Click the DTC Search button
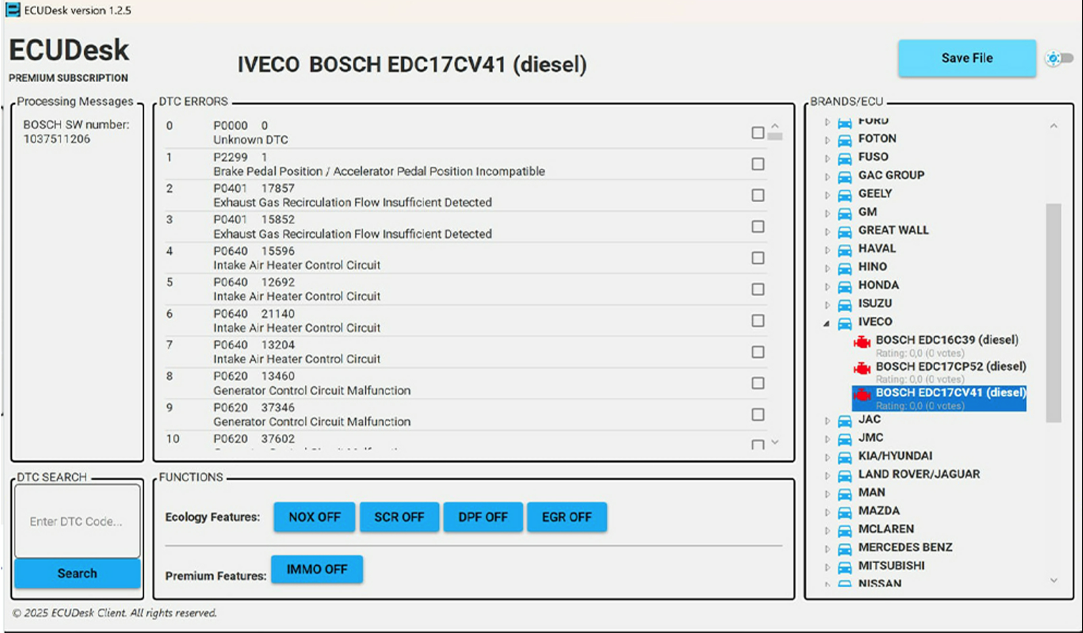Viewport: 1083px width, 633px height. (77, 574)
